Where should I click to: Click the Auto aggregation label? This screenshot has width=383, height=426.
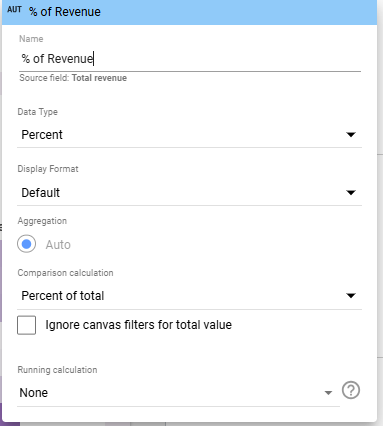pos(58,245)
